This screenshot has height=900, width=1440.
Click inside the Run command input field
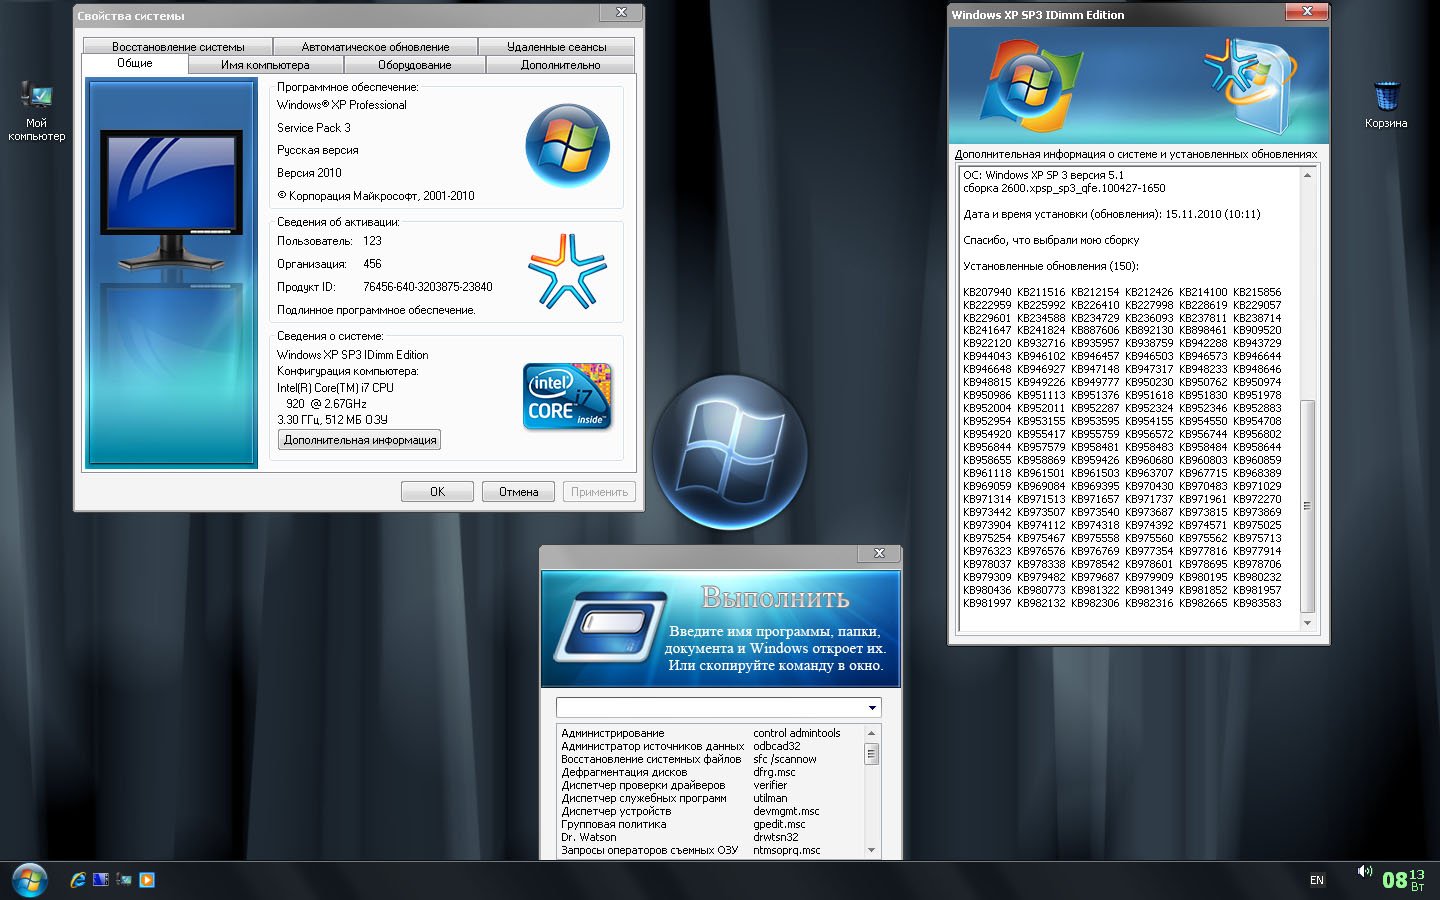pyautogui.click(x=710, y=708)
